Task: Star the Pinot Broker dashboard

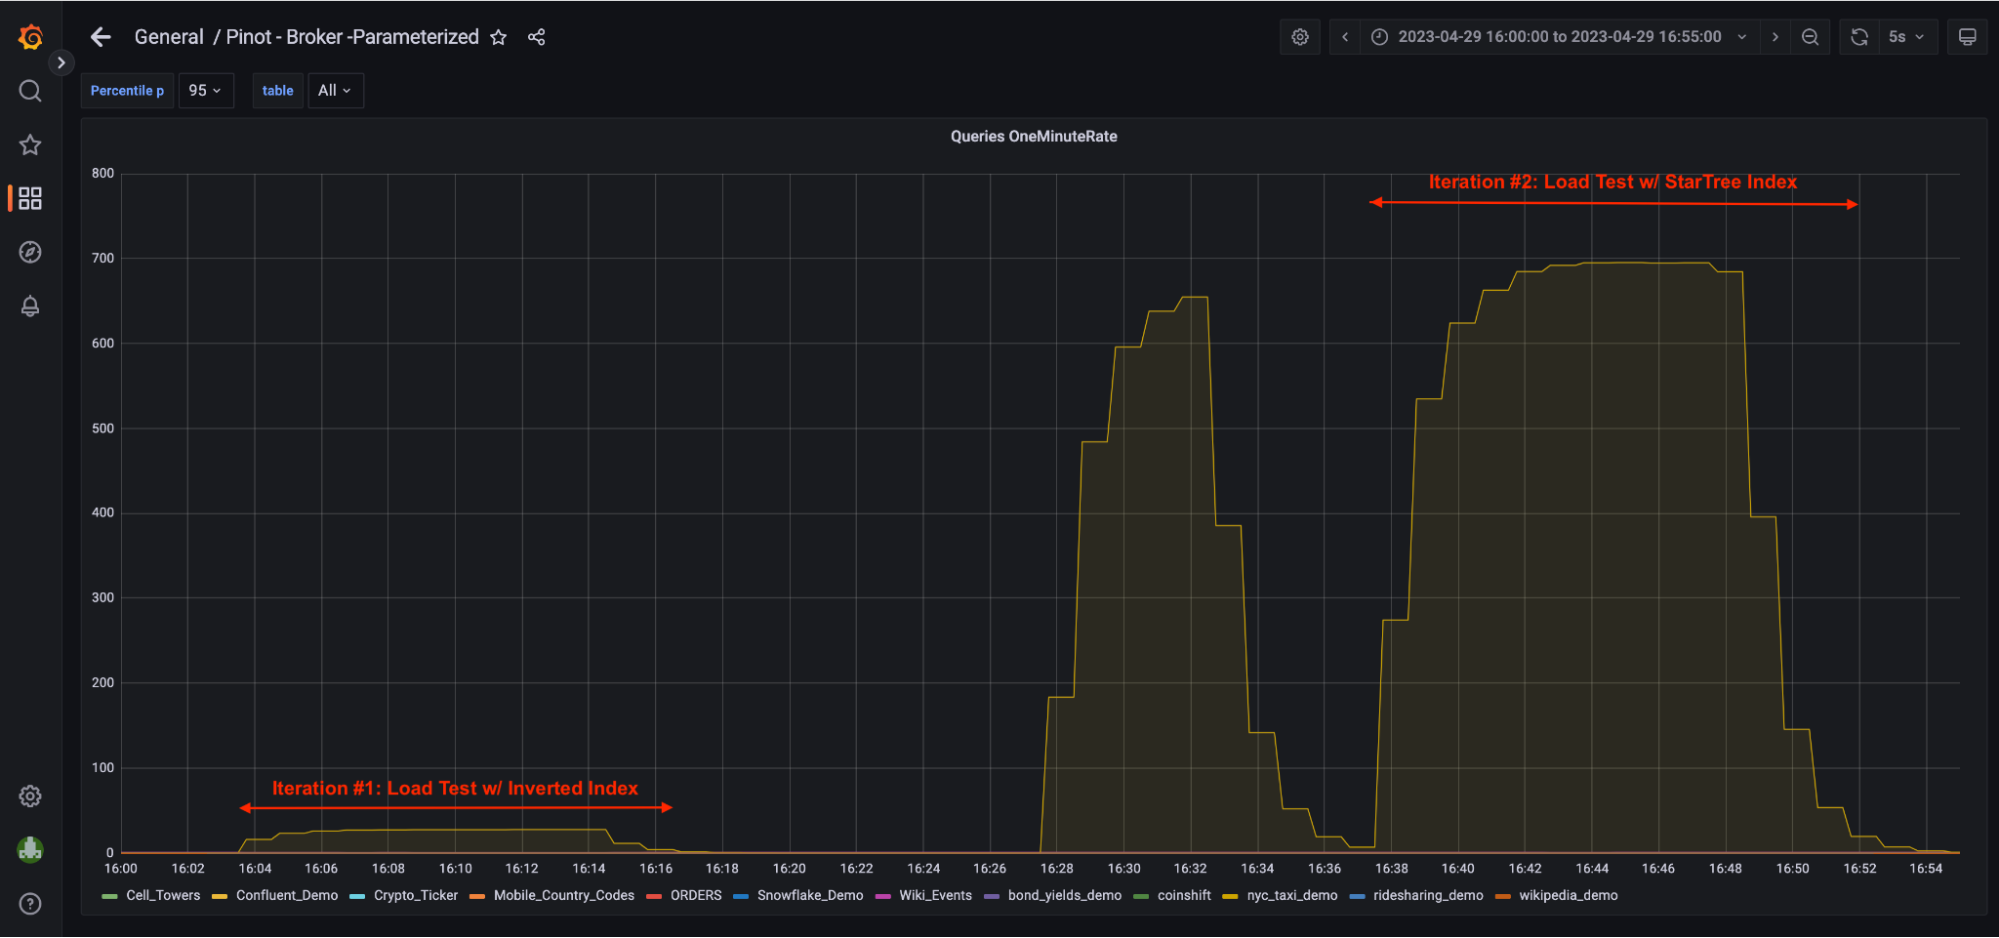Action: coord(498,37)
